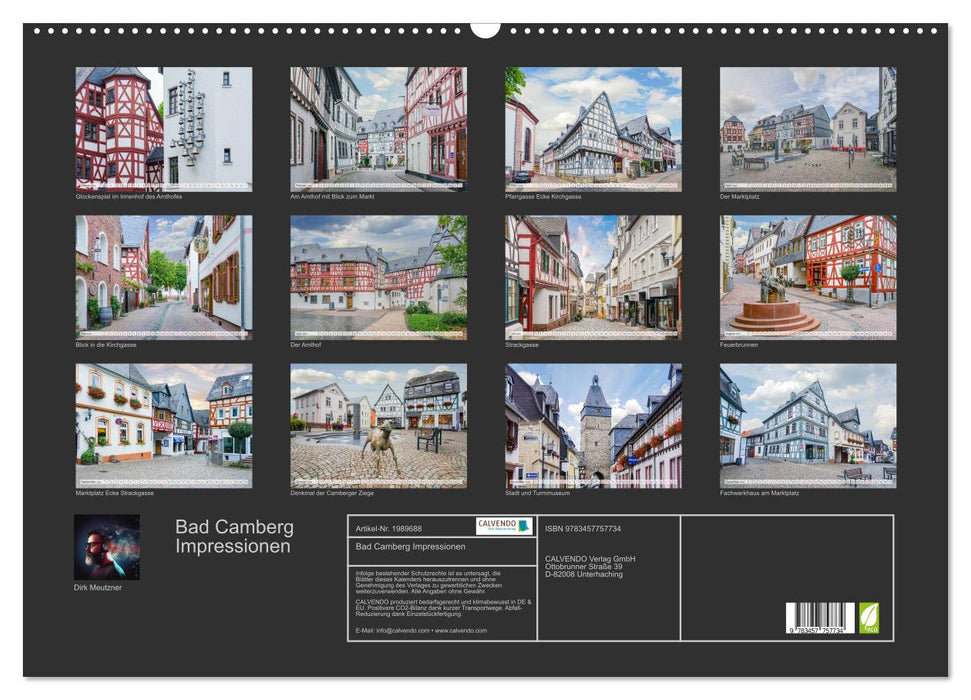Click the ISBN 9783457757734 text
This screenshot has width=971, height=700.
click(583, 528)
